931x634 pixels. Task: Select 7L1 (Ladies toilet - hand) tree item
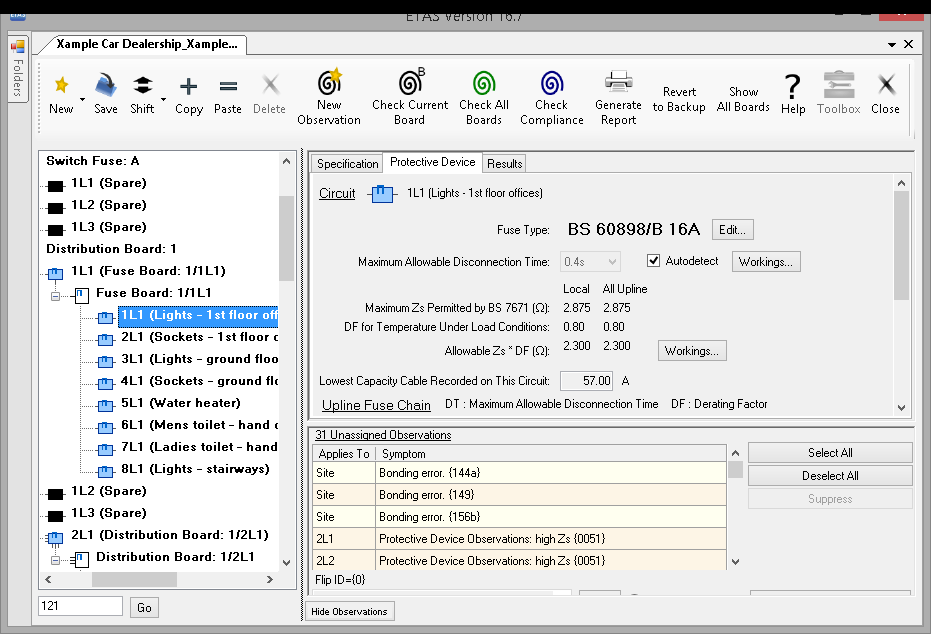tap(199, 447)
